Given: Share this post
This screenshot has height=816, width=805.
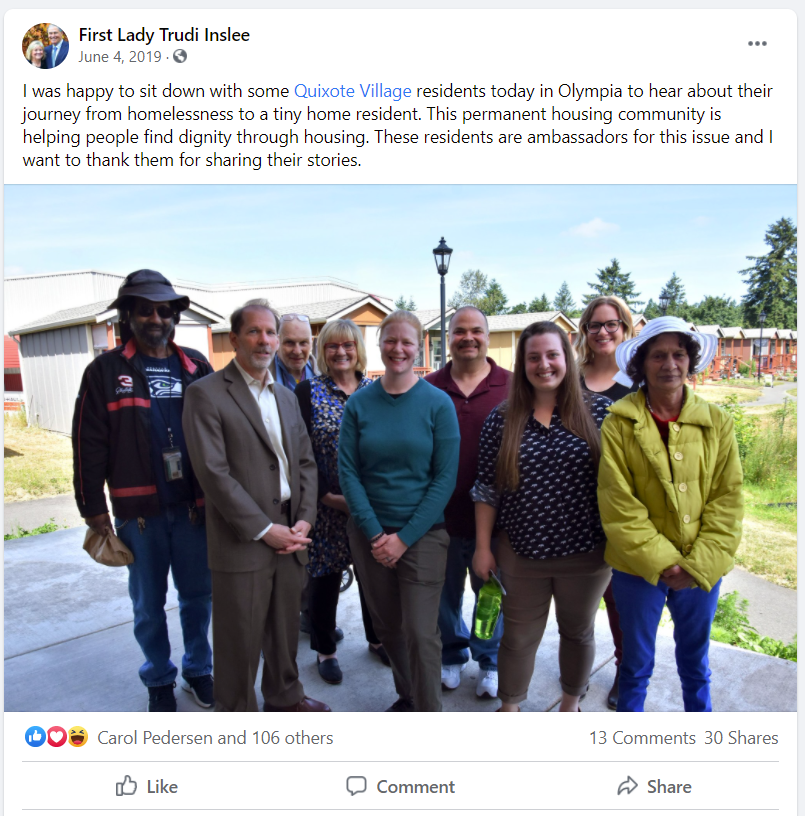Looking at the screenshot, I should [655, 786].
